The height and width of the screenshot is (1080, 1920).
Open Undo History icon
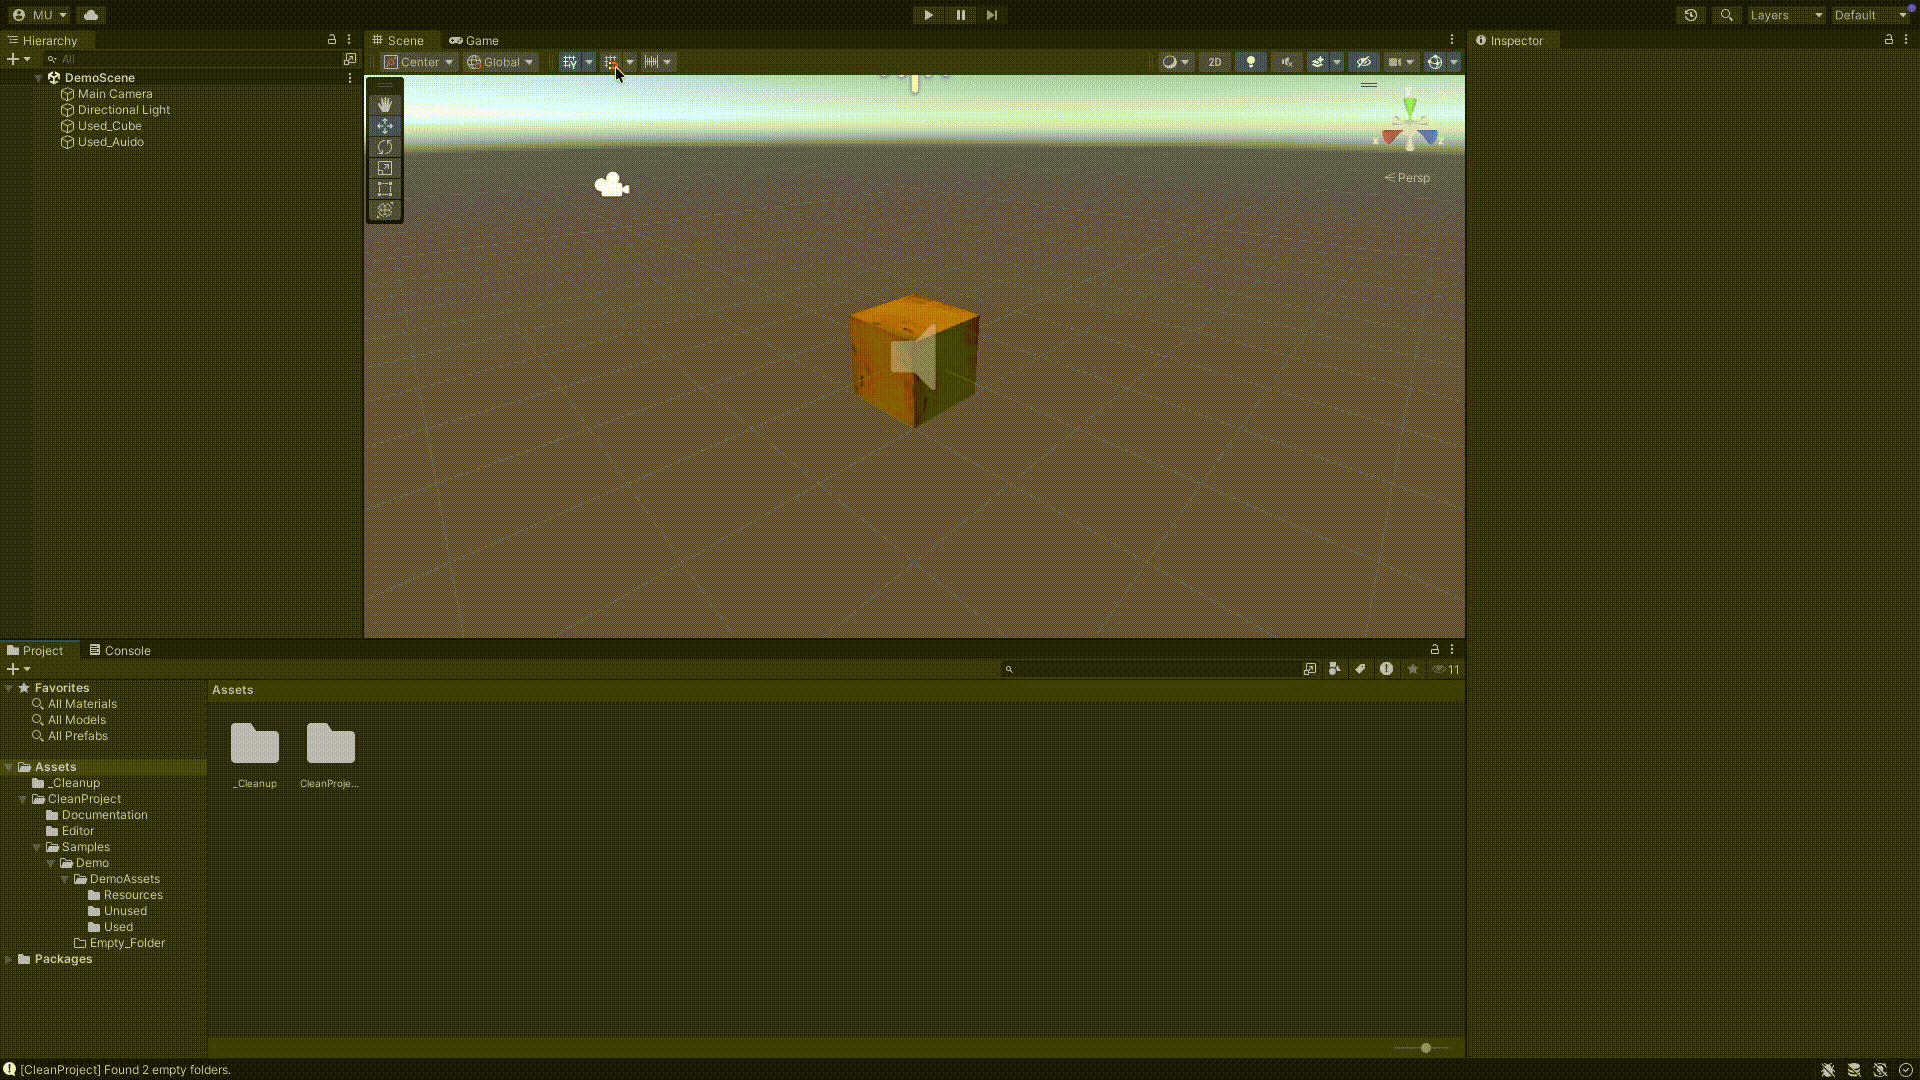click(1691, 15)
